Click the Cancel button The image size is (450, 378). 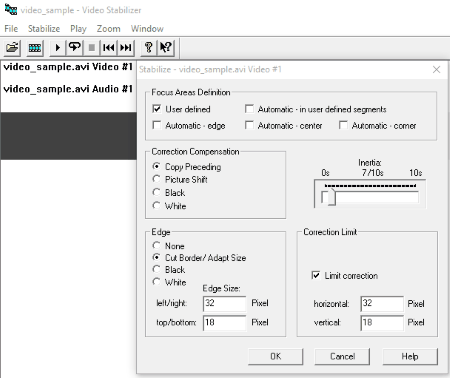point(342,356)
